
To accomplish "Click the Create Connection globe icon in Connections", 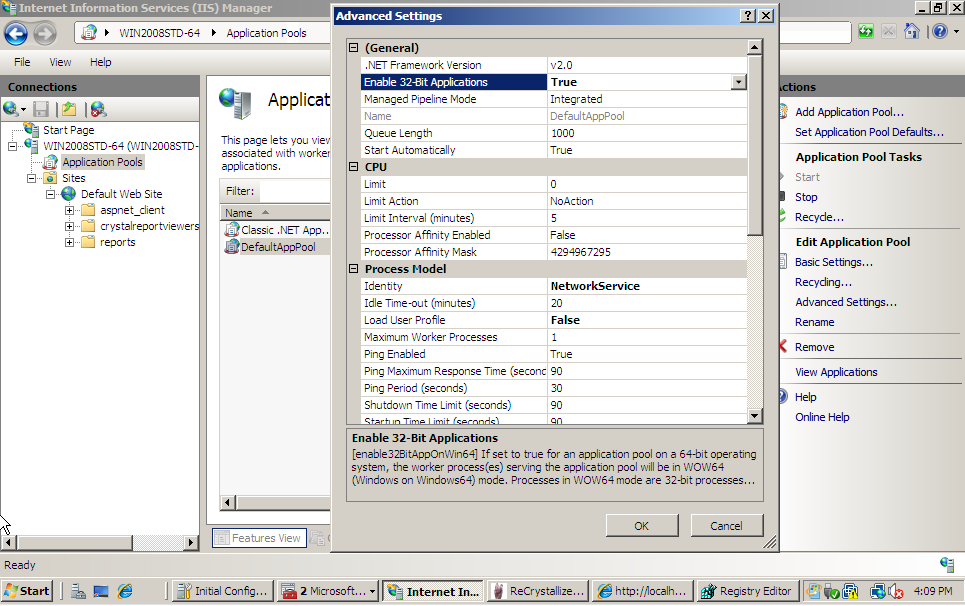I will 11,110.
